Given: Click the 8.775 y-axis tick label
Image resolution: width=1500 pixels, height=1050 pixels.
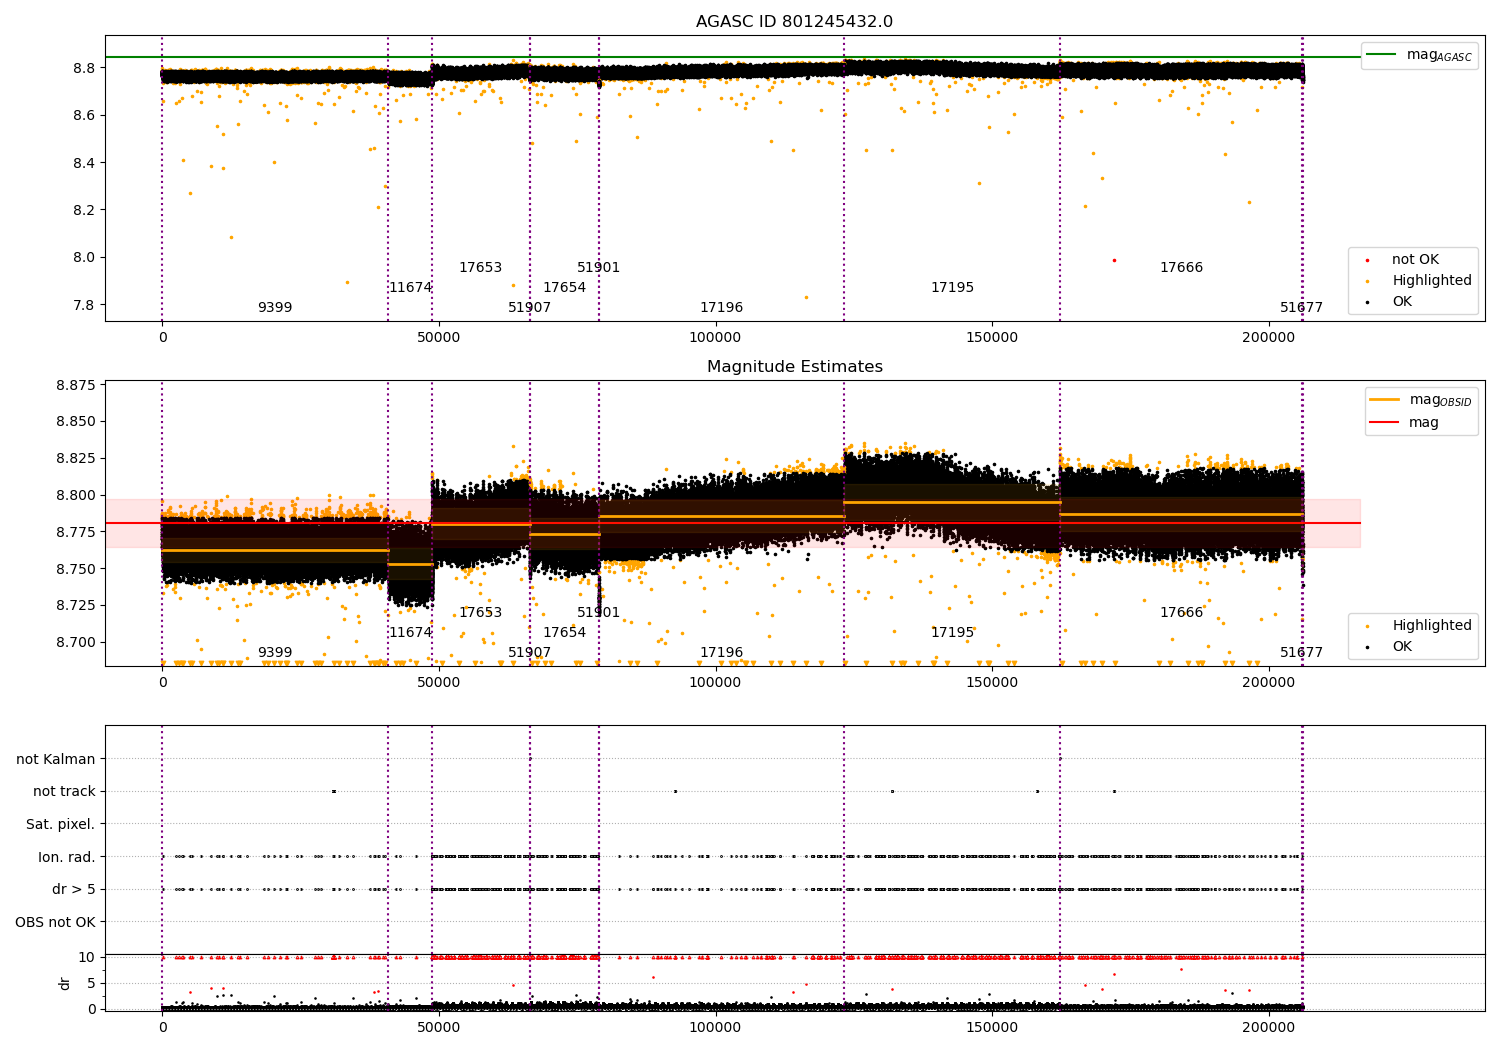Looking at the screenshot, I should click(75, 532).
